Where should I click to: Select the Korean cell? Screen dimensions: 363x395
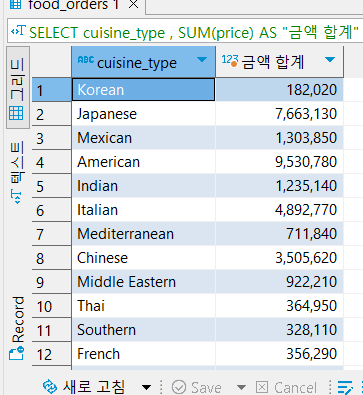[143, 90]
